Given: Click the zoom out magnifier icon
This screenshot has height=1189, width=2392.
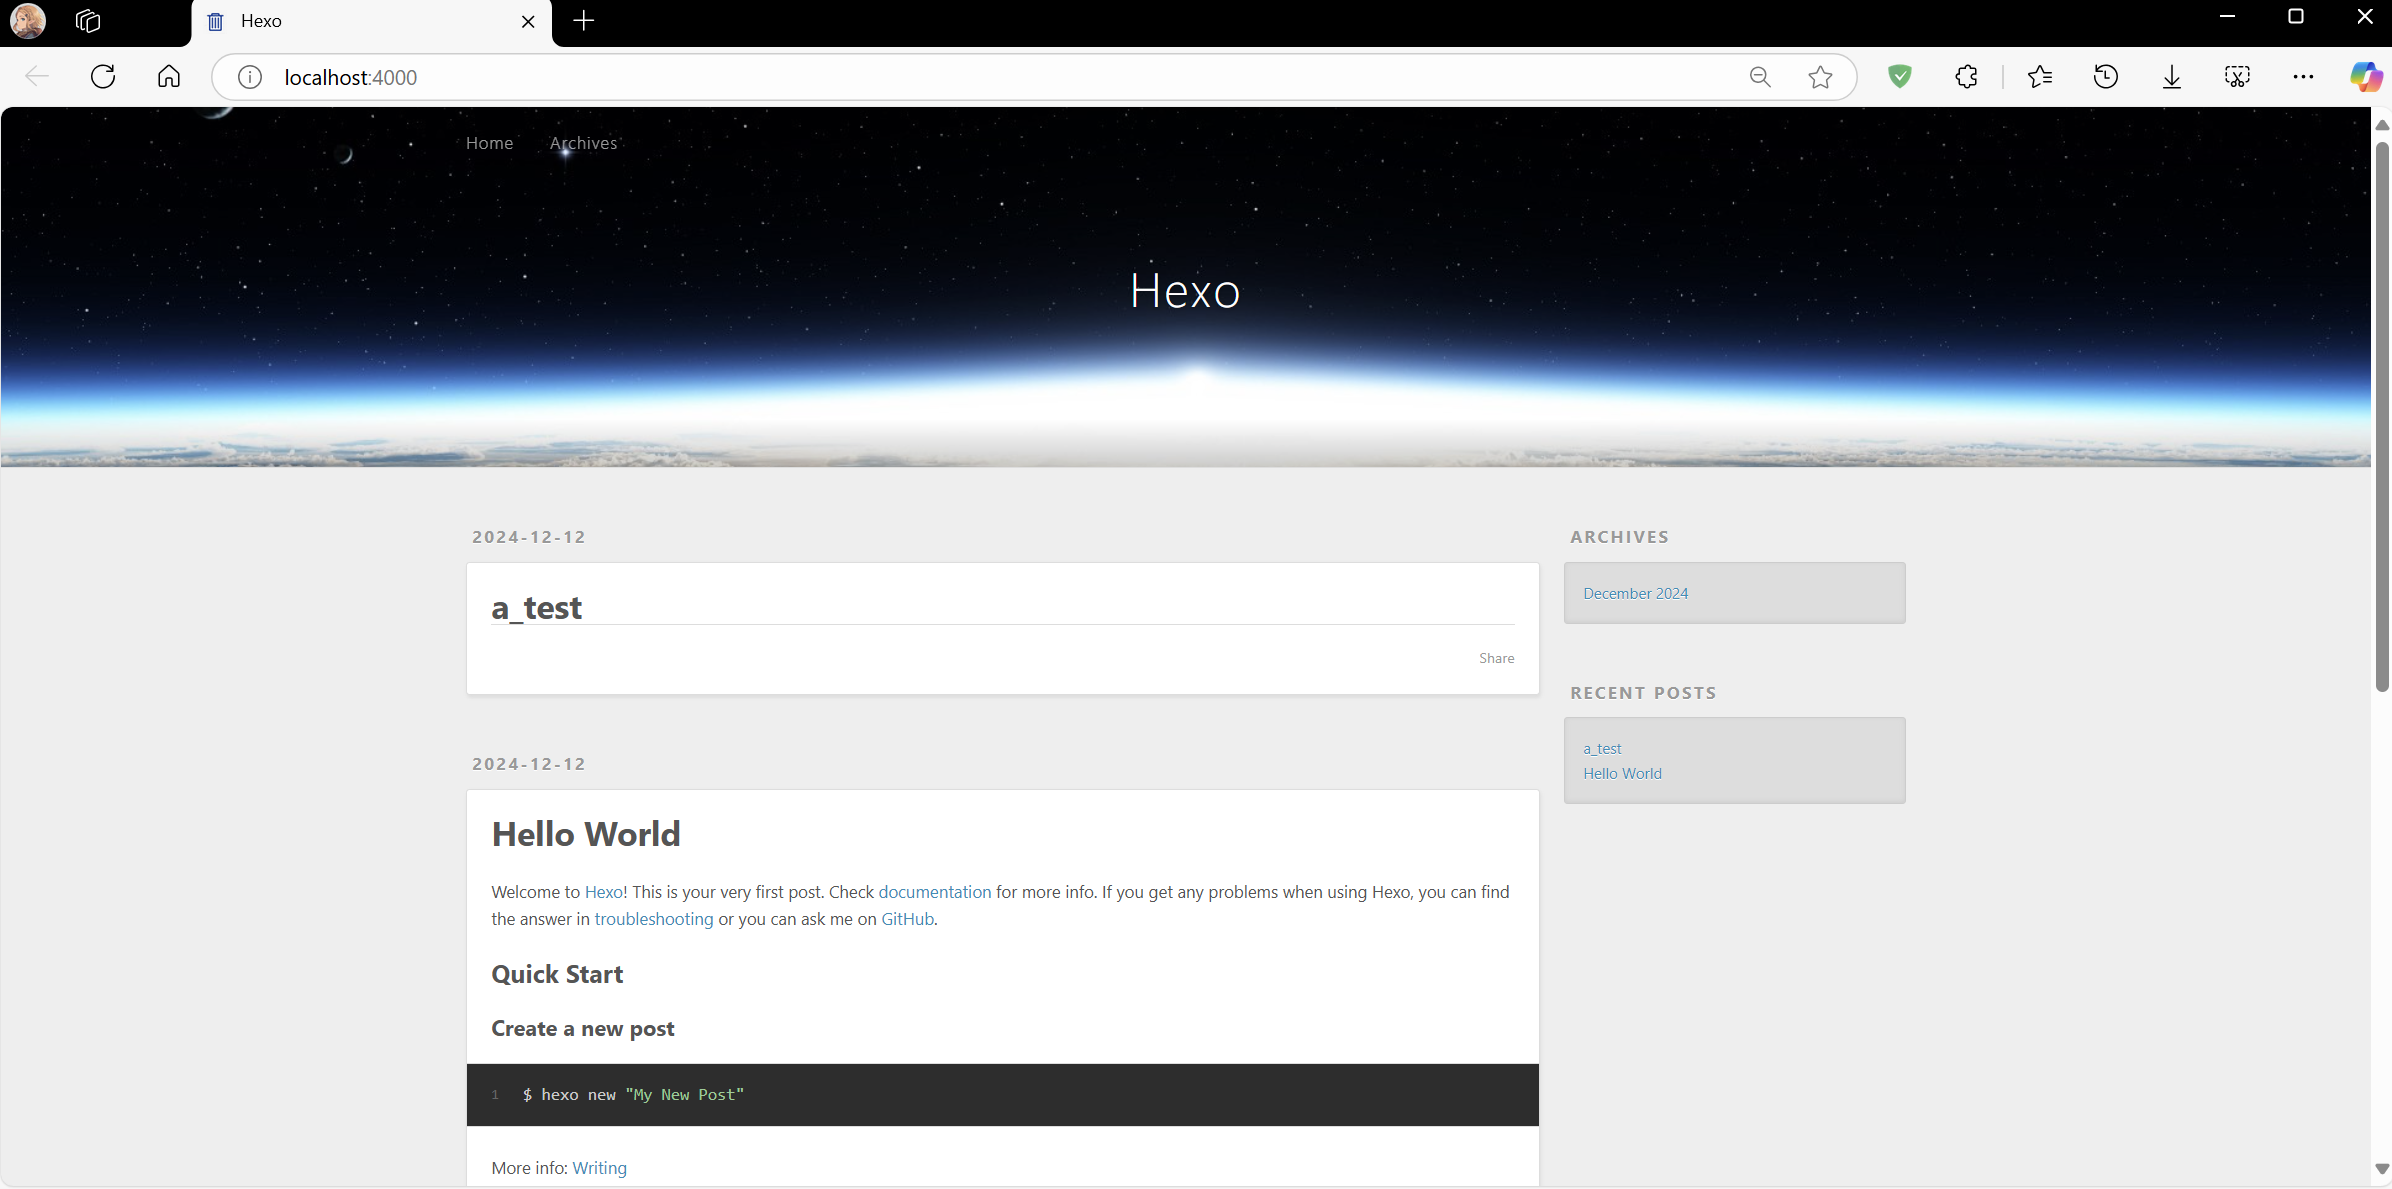Looking at the screenshot, I should 1760,77.
